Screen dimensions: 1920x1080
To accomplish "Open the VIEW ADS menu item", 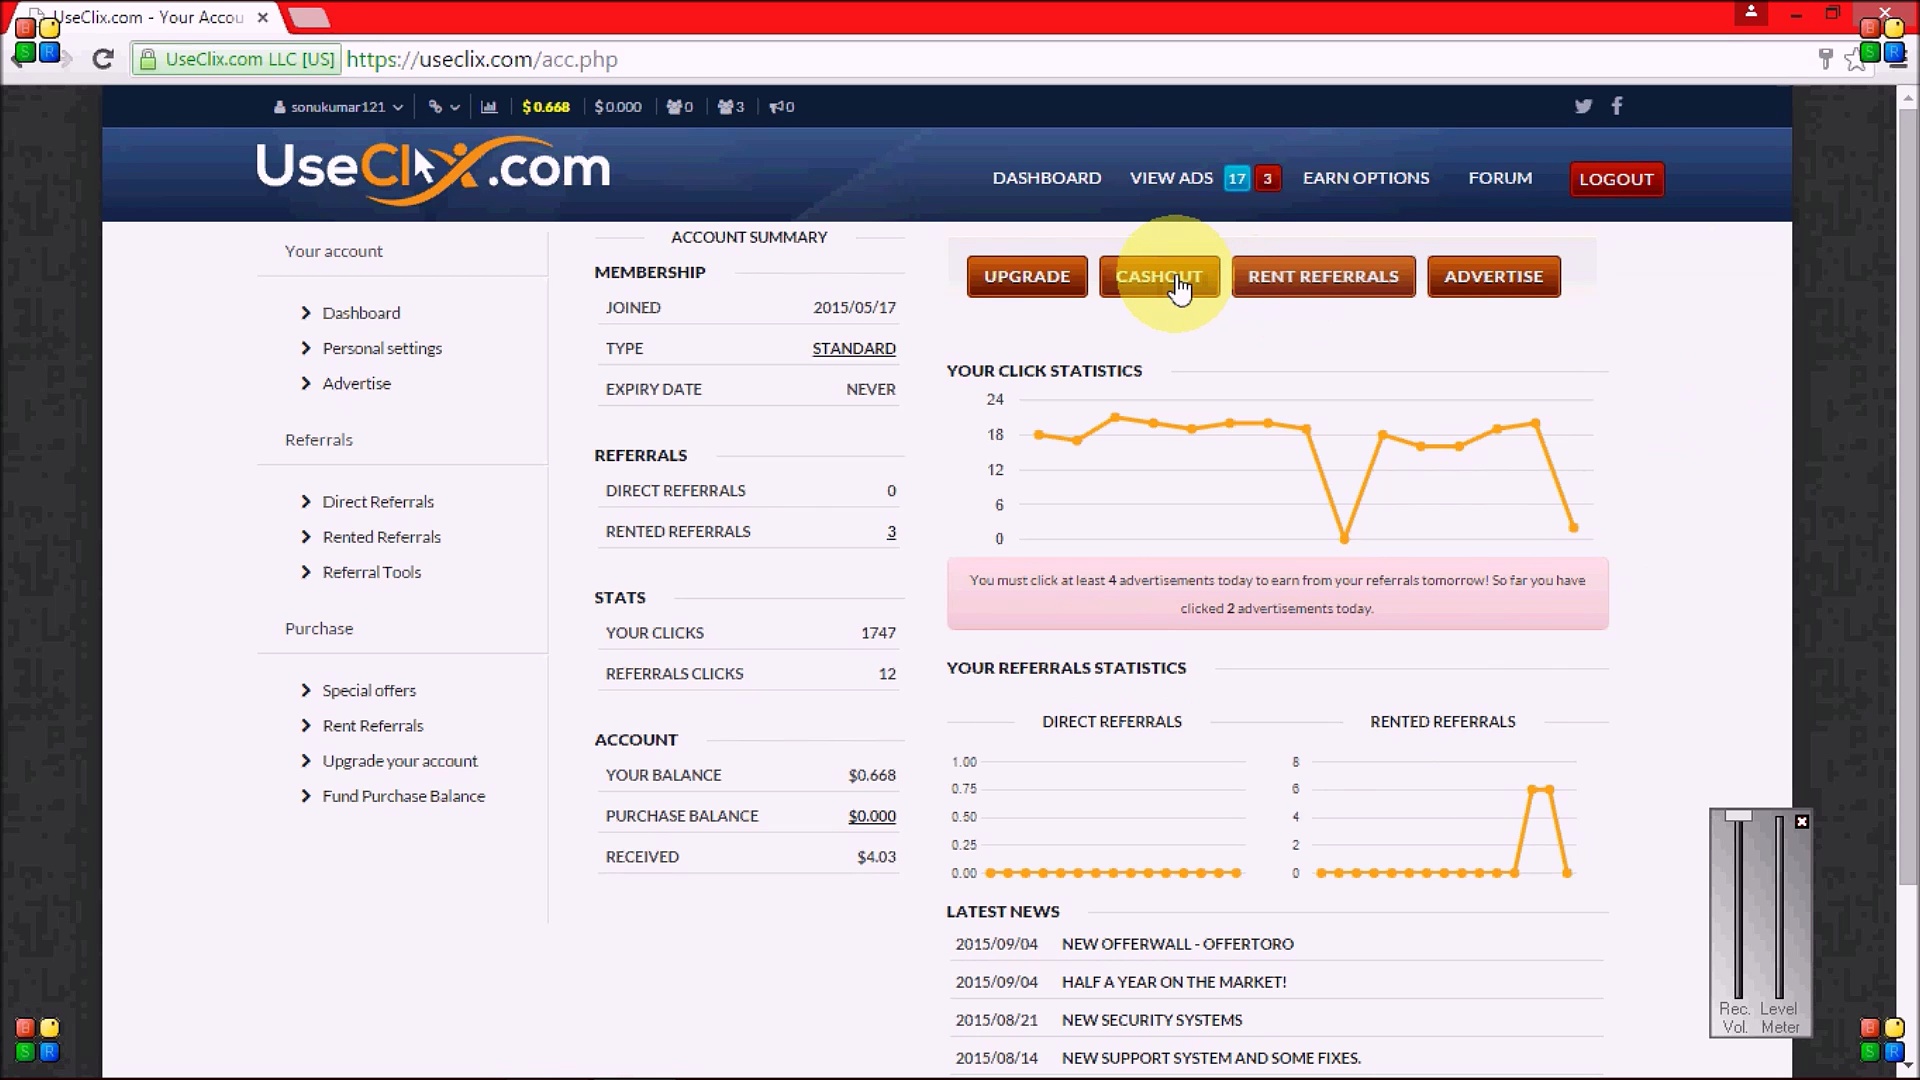I will pyautogui.click(x=1170, y=178).
